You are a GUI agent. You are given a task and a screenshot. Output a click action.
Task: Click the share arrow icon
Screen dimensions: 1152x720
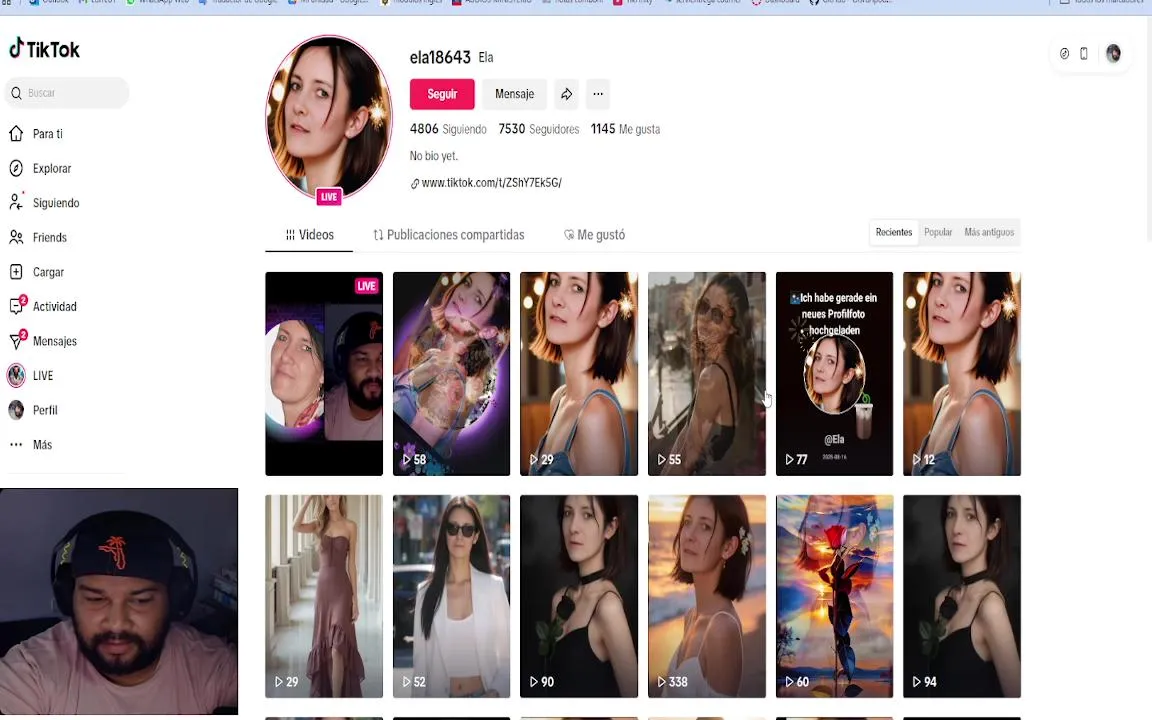click(x=566, y=94)
